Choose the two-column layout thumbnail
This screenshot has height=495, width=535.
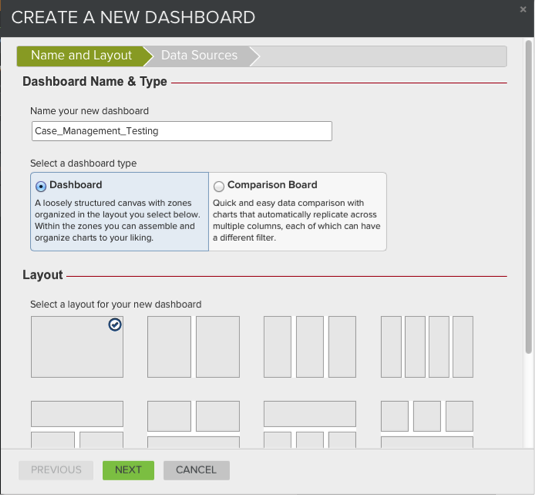(x=193, y=347)
